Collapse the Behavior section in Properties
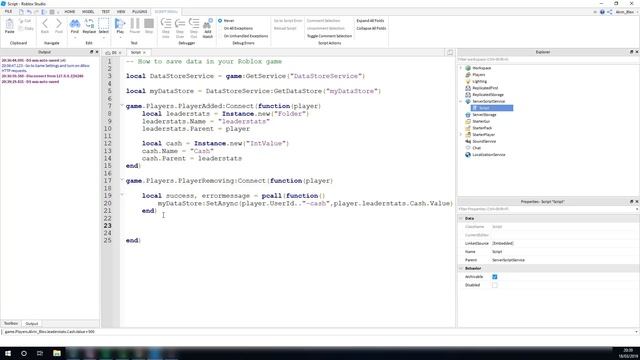This screenshot has width=640, height=360. point(461,268)
